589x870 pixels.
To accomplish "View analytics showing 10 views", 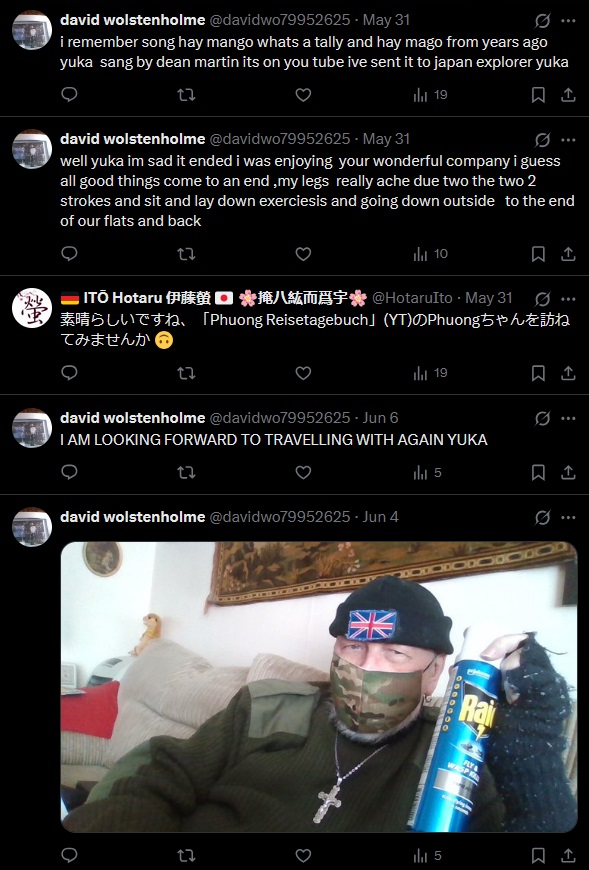I will [x=430, y=254].
